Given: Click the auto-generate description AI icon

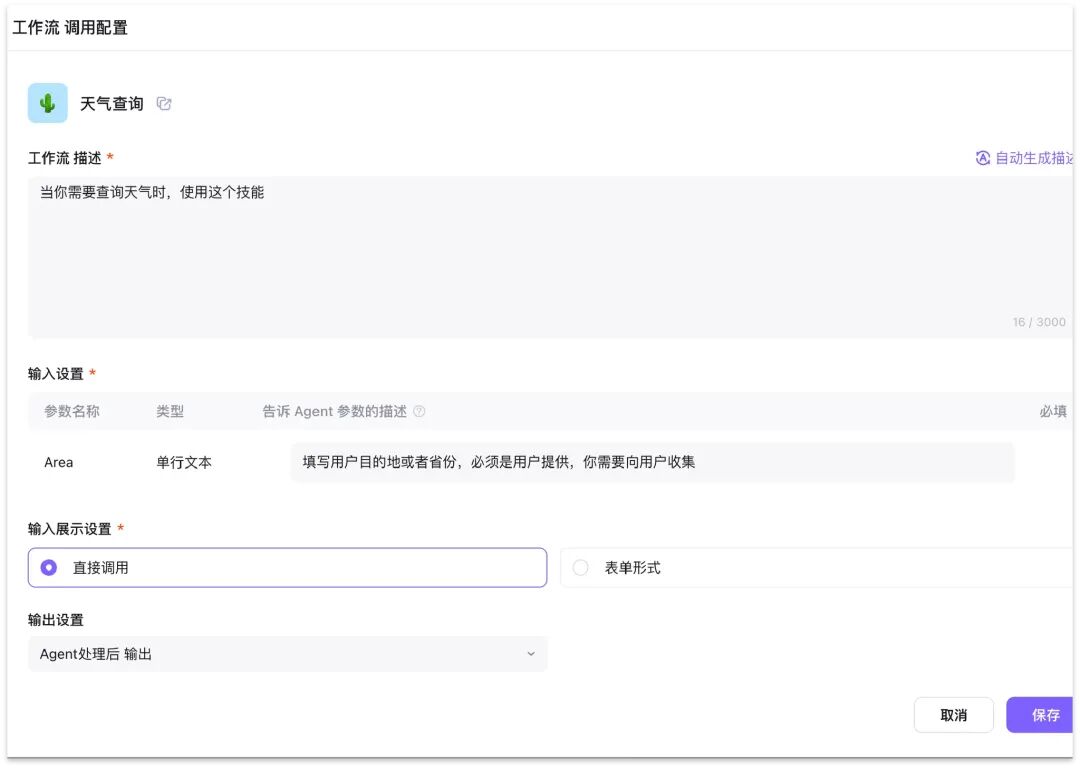Looking at the screenshot, I should (983, 158).
